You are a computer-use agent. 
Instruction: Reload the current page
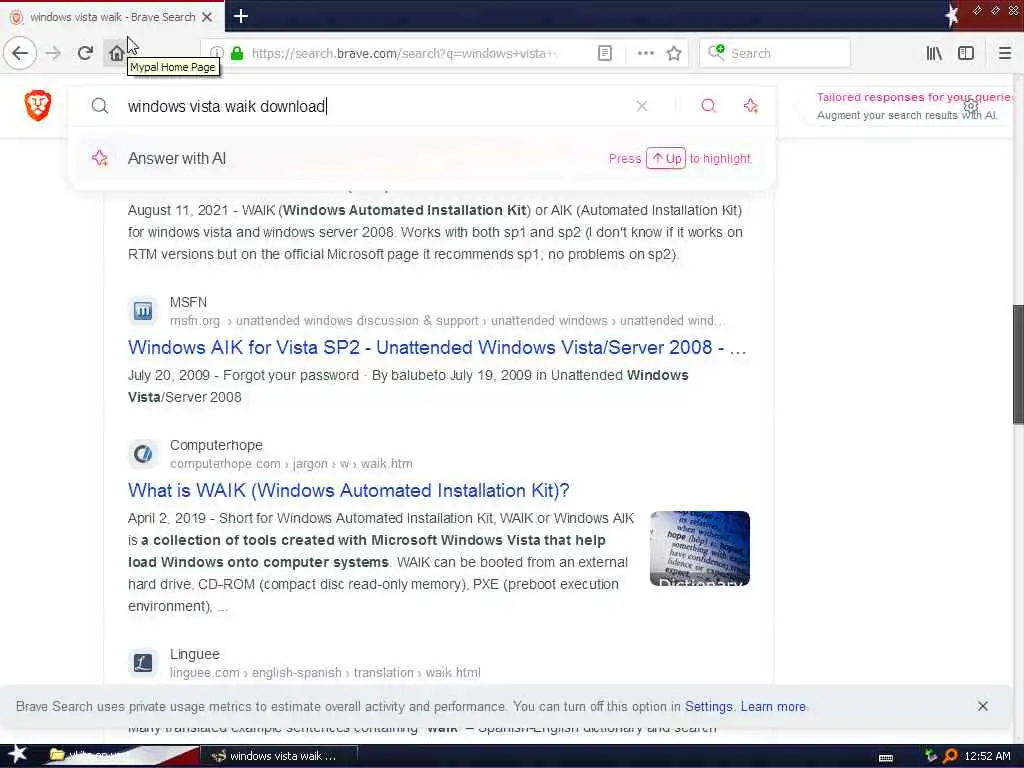coord(85,53)
